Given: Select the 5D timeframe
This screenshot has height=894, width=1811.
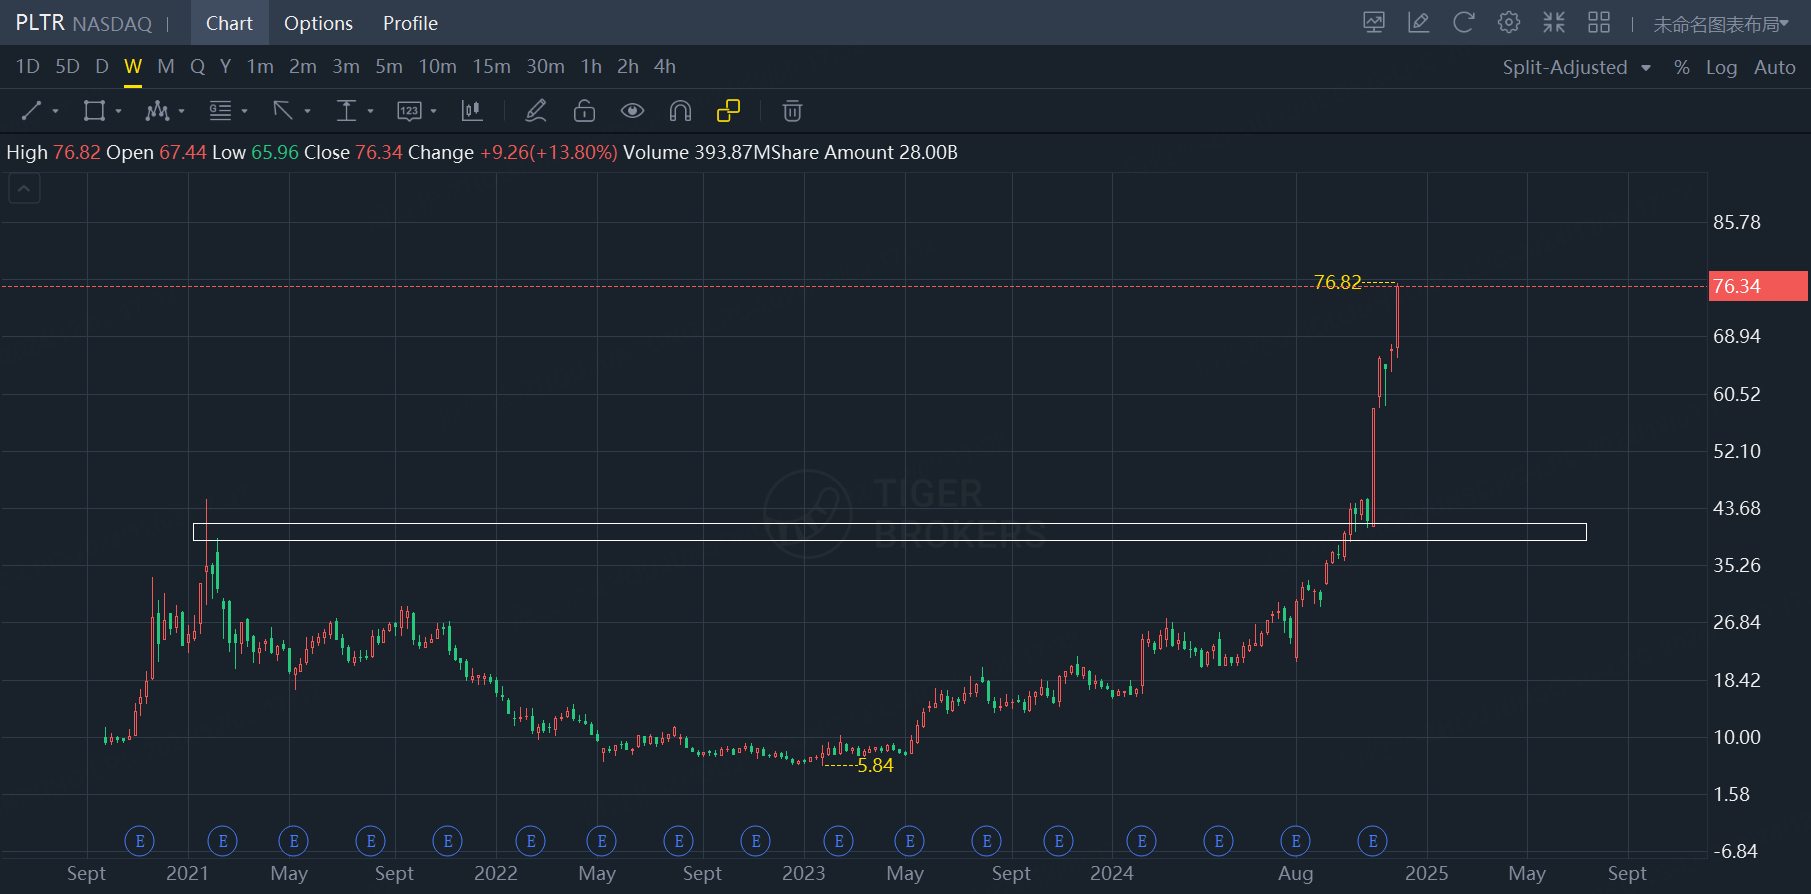Looking at the screenshot, I should 67,67.
